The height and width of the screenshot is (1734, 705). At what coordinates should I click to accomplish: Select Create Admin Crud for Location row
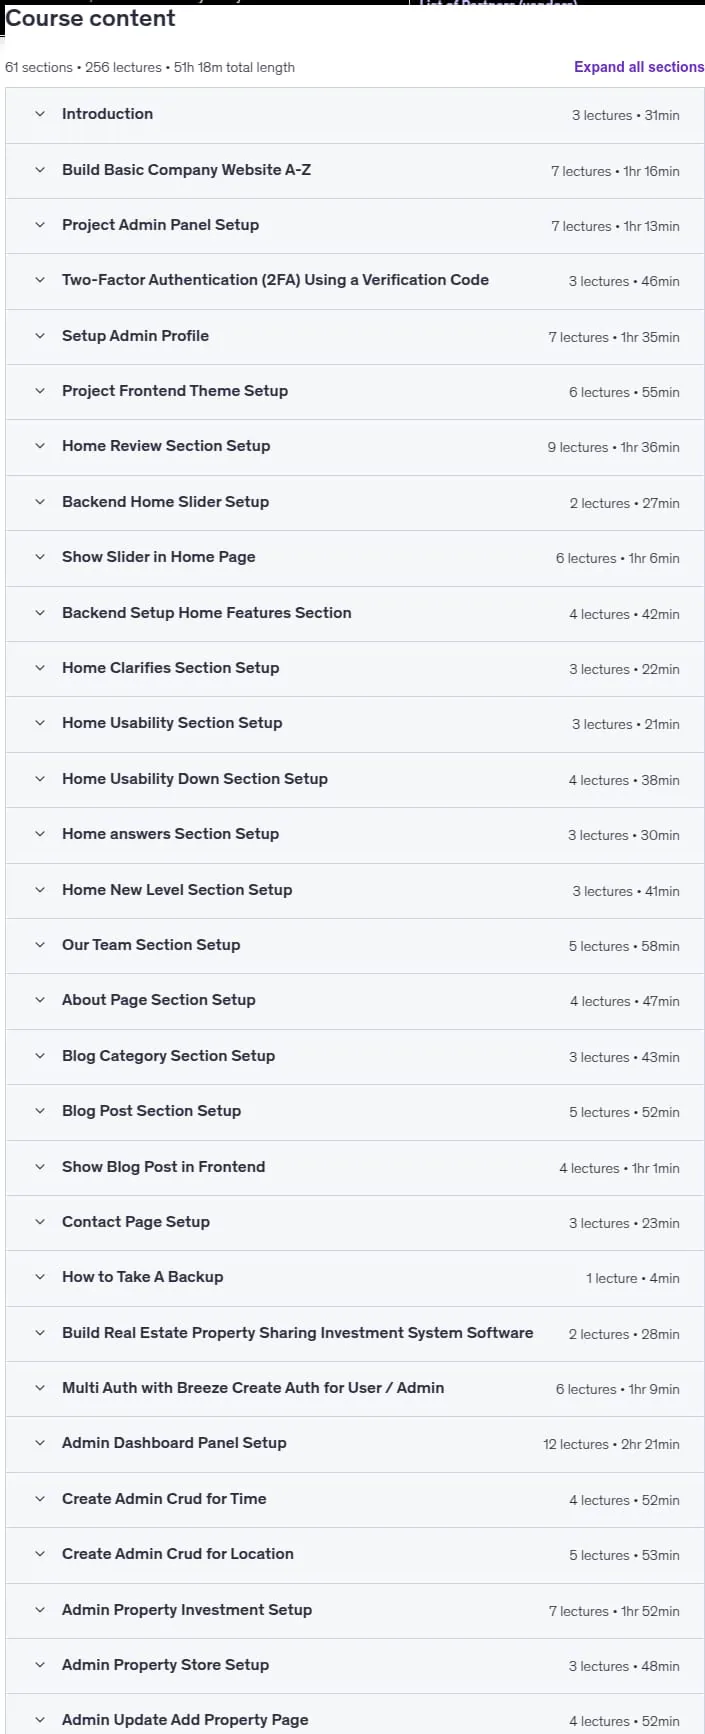pyautogui.click(x=355, y=1554)
